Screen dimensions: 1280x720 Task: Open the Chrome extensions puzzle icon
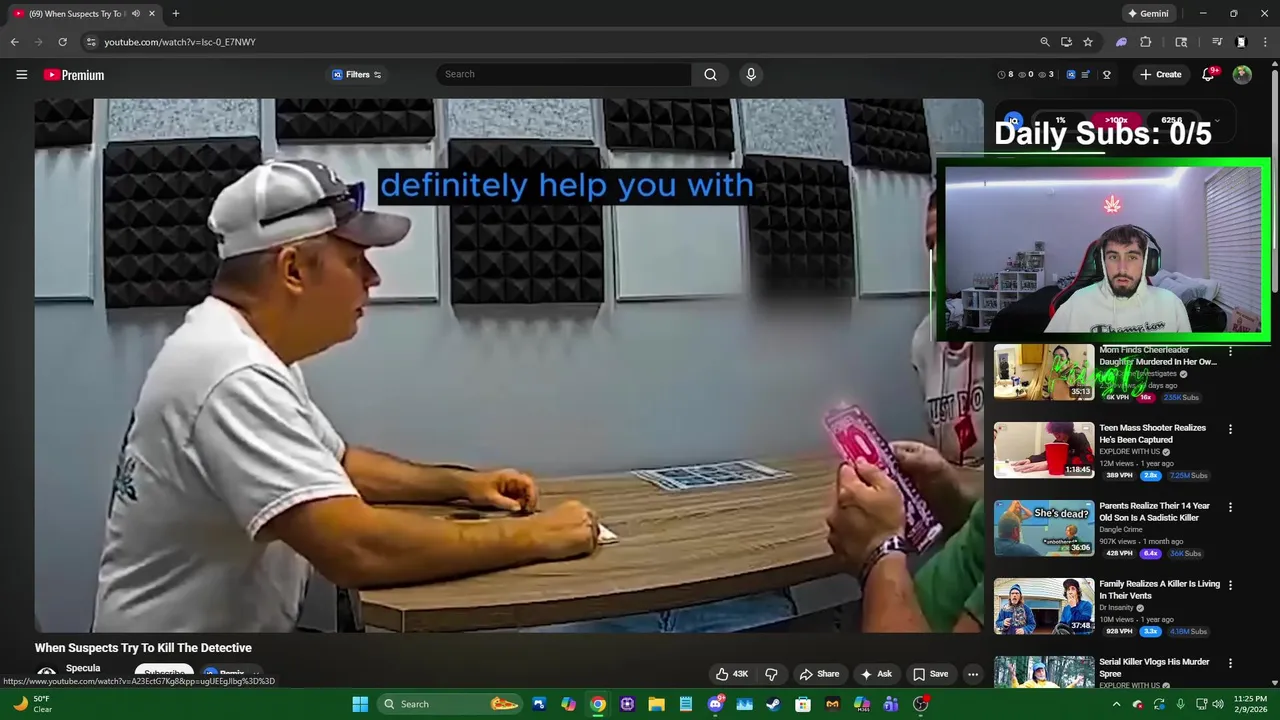(1146, 42)
